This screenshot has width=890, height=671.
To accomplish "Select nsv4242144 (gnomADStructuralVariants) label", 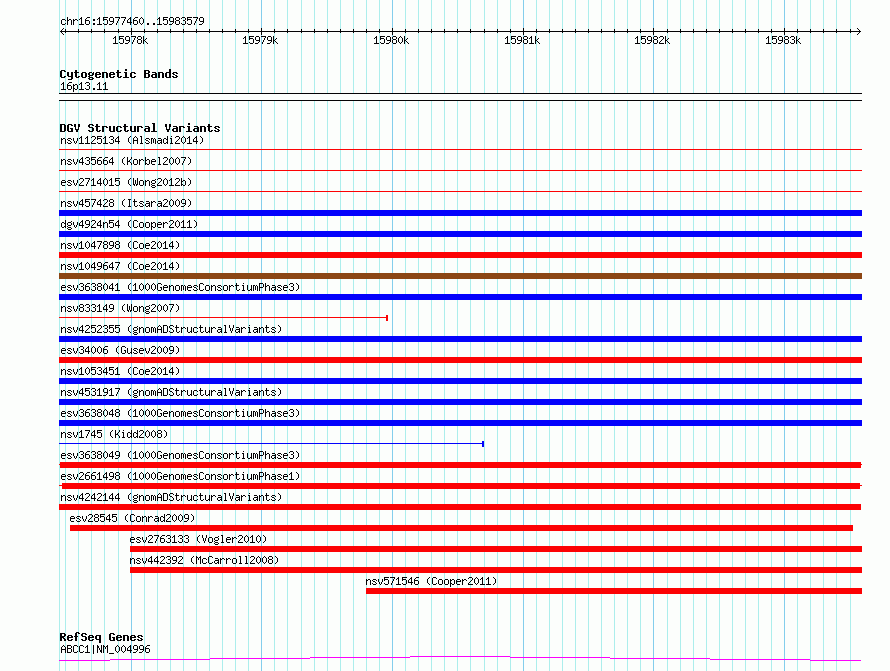I will [171, 497].
